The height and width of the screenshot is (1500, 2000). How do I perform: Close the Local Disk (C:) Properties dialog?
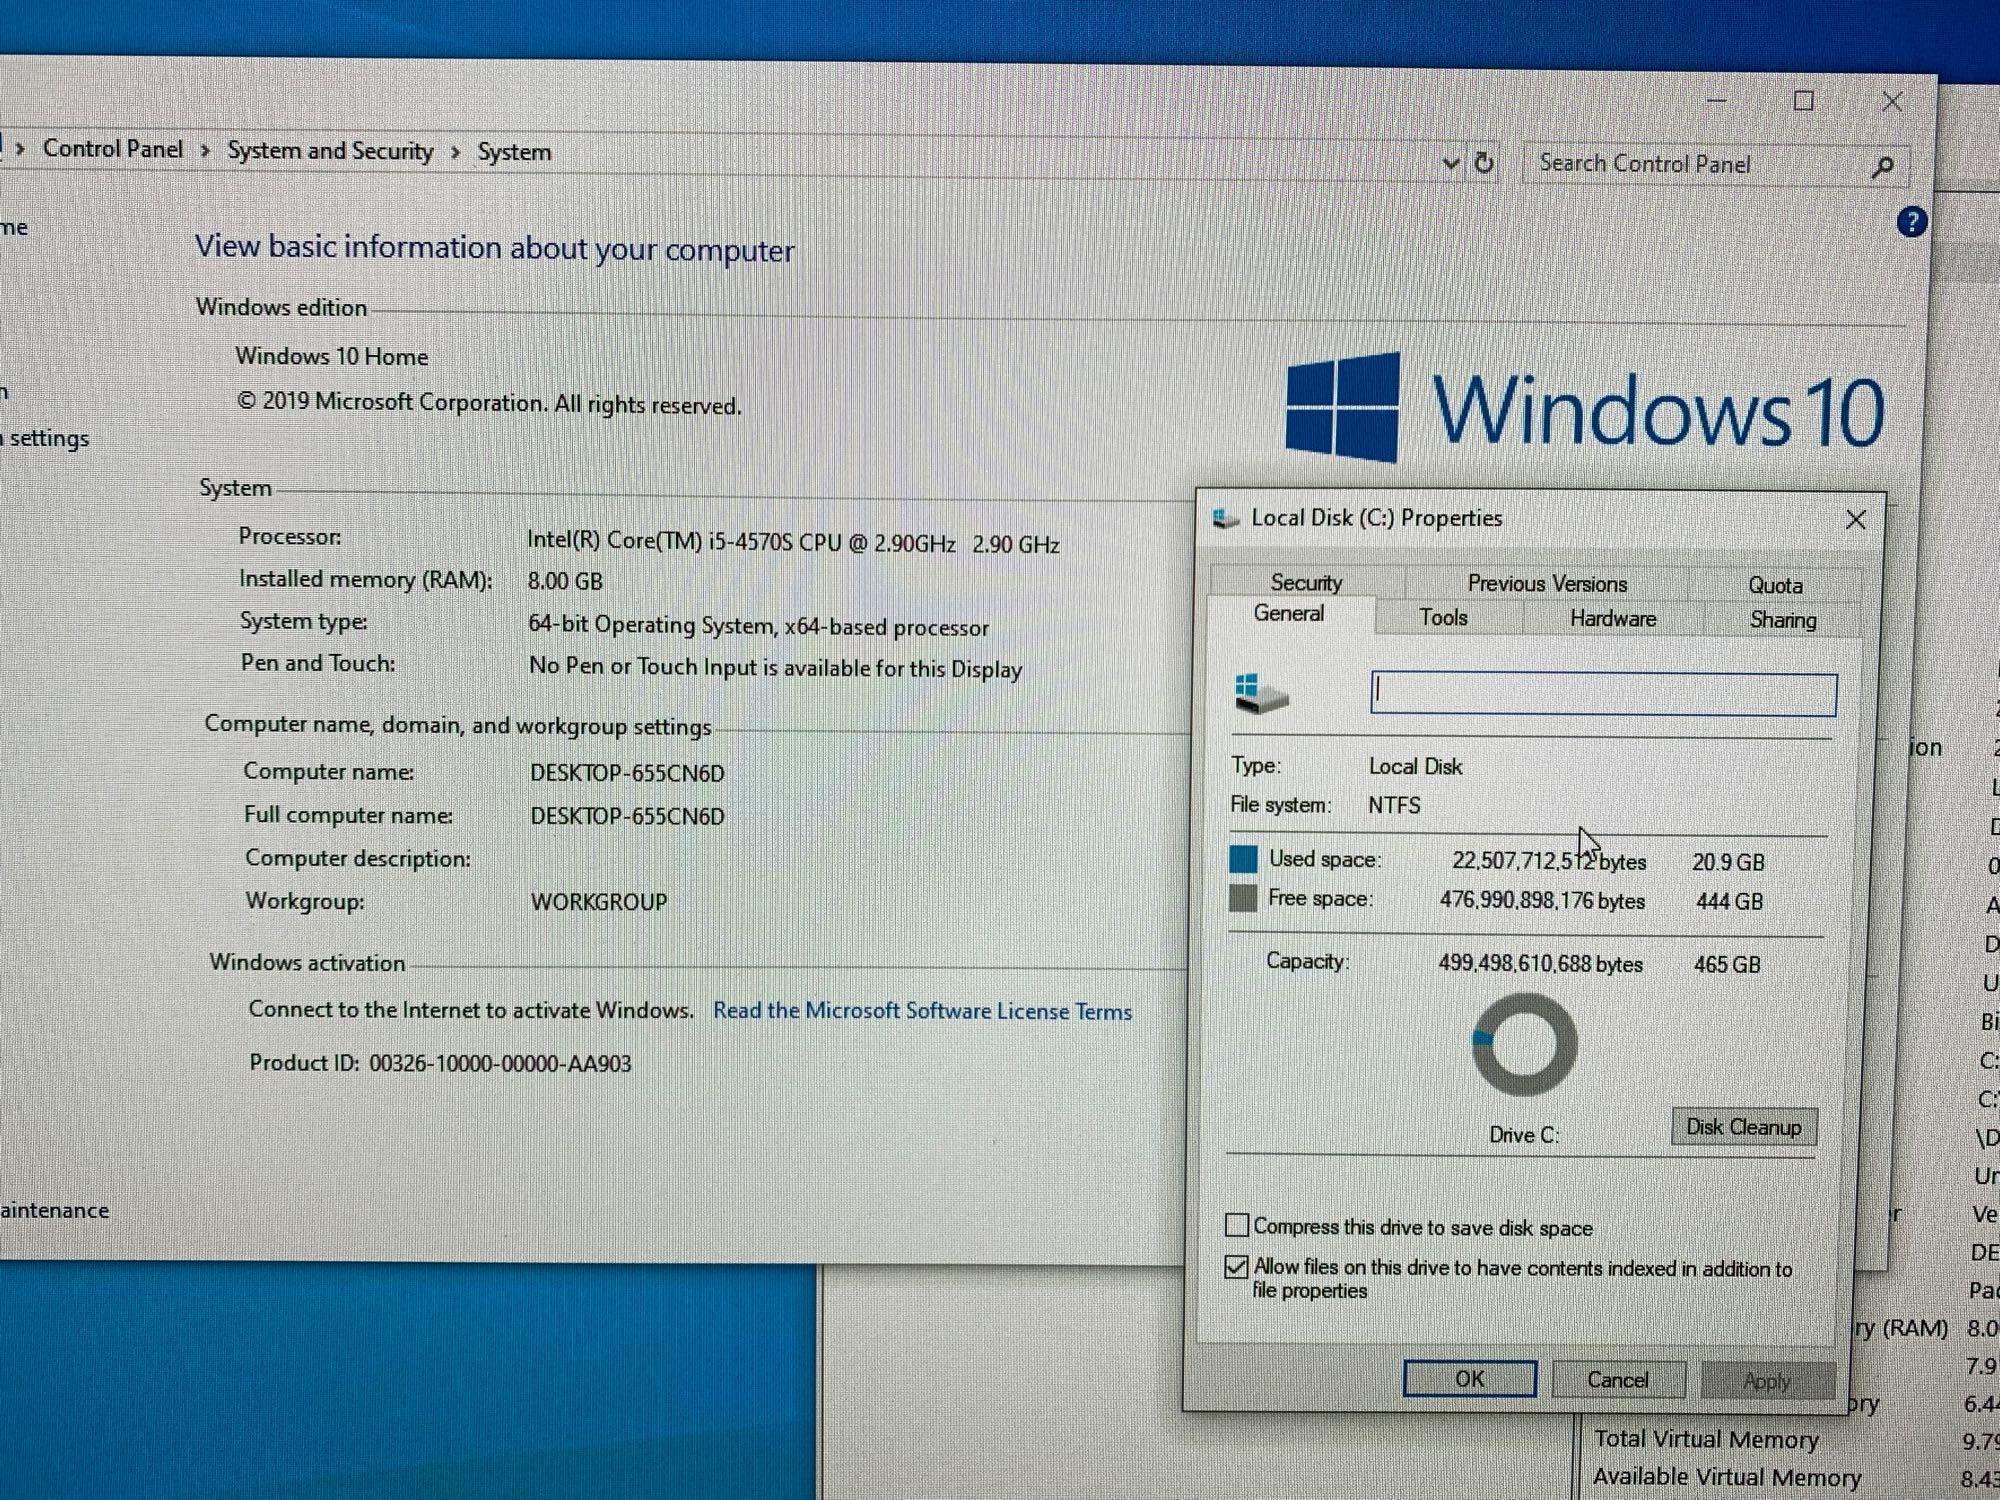point(1856,520)
